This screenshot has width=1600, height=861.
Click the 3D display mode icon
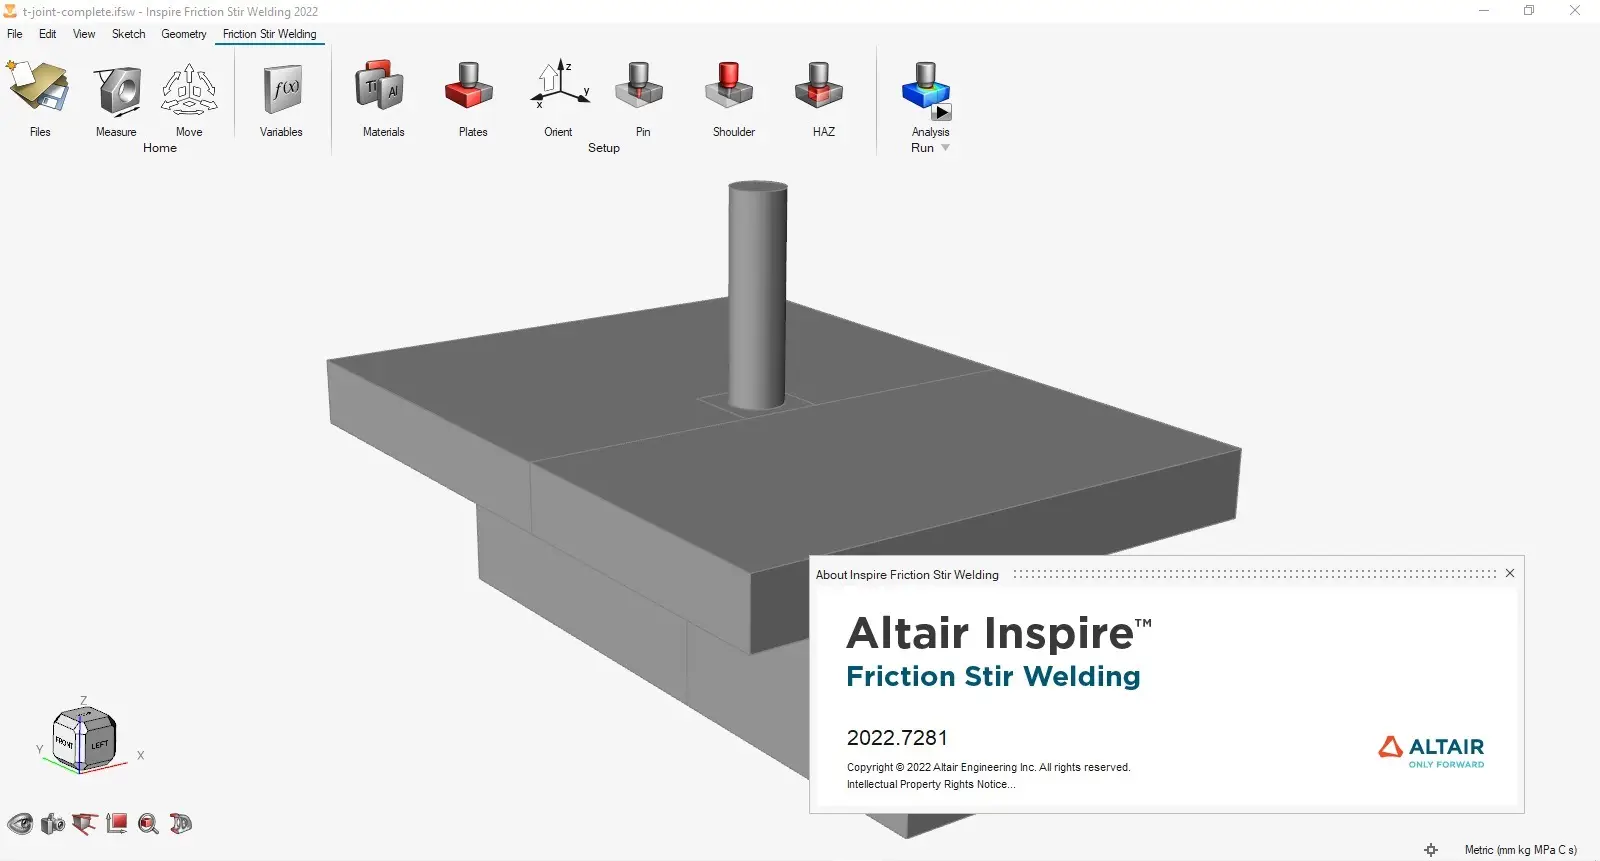(181, 824)
